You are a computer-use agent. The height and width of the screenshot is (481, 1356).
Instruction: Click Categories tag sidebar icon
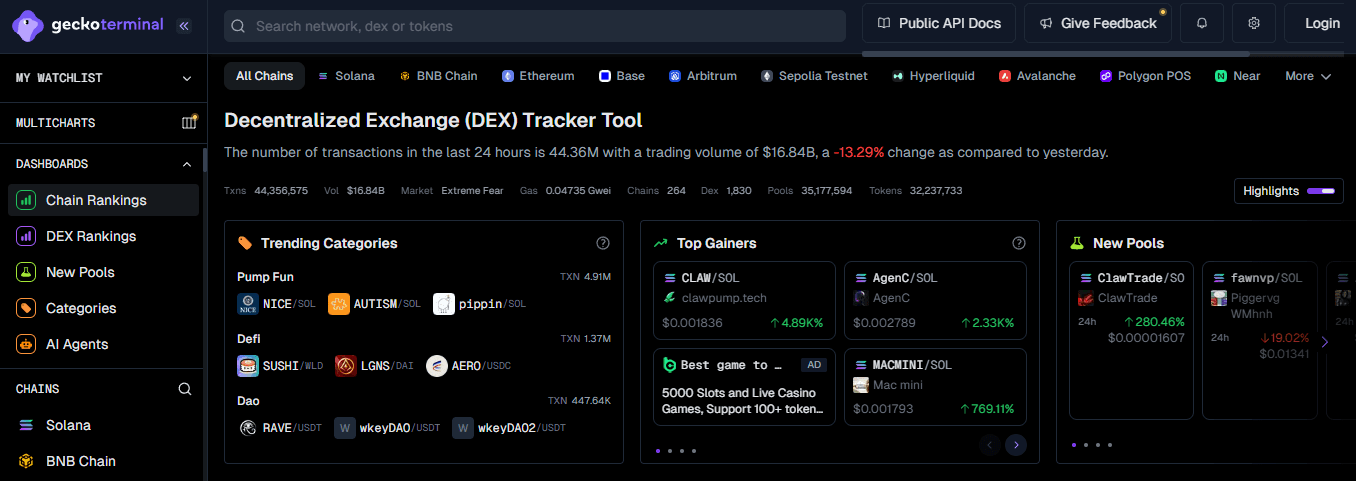tap(26, 308)
